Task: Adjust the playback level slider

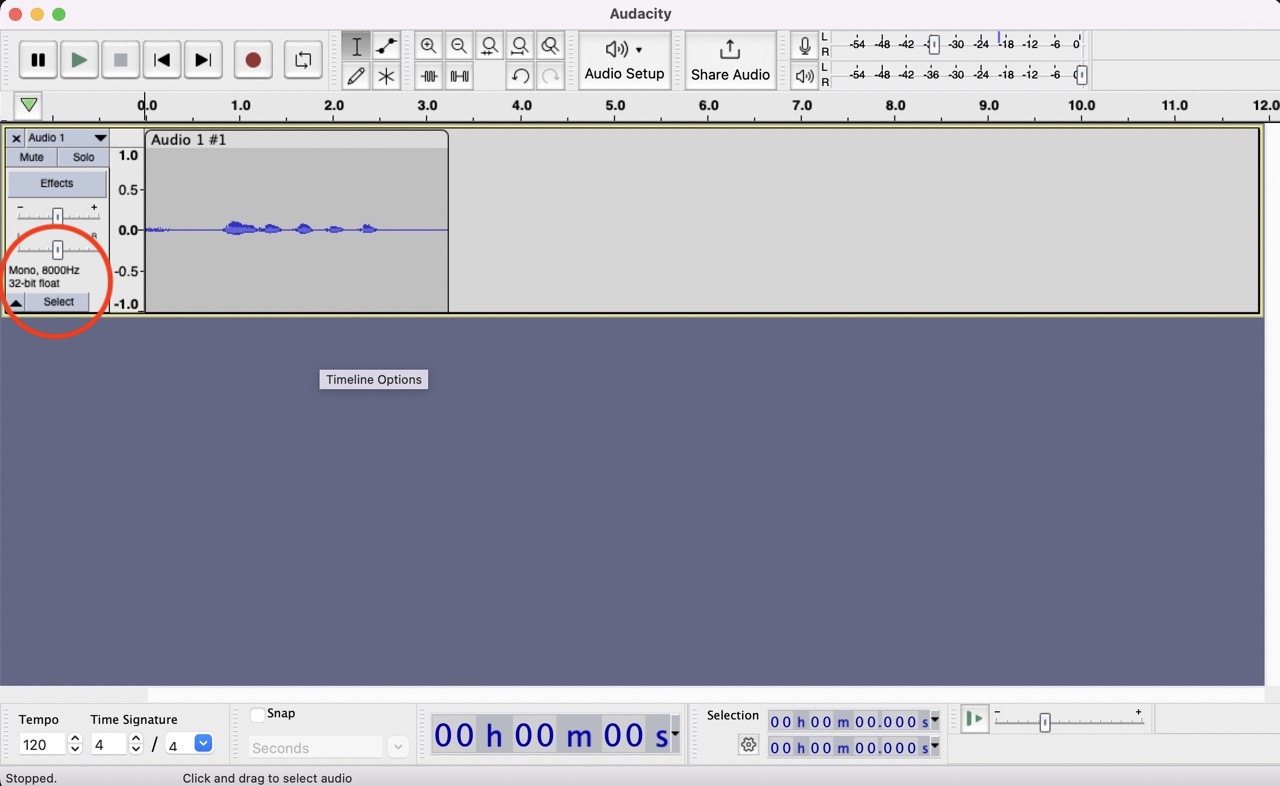Action: (1081, 75)
